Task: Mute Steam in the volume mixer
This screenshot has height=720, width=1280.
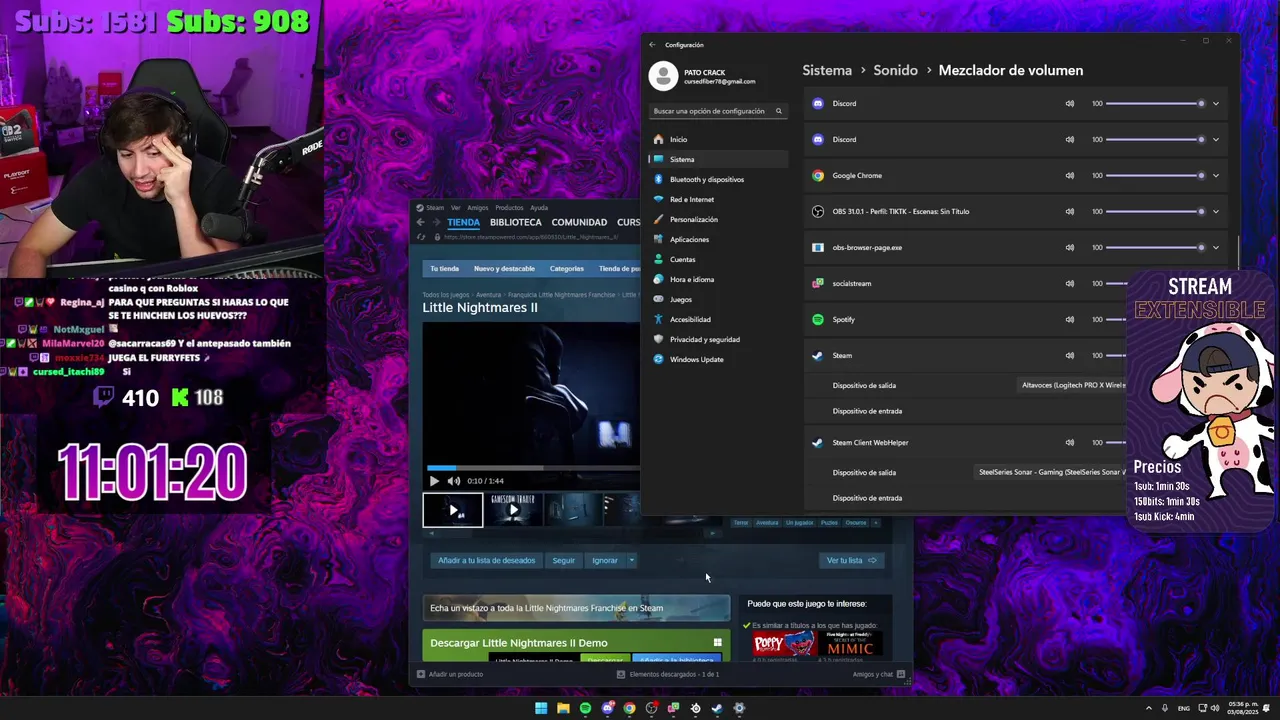Action: click(1069, 355)
